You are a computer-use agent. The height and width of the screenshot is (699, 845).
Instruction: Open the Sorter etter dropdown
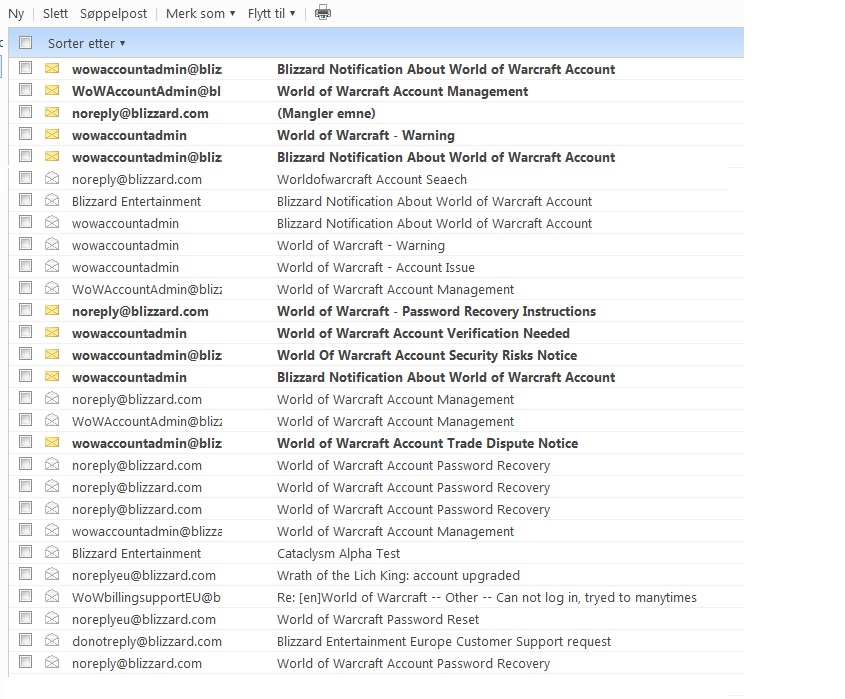(86, 43)
